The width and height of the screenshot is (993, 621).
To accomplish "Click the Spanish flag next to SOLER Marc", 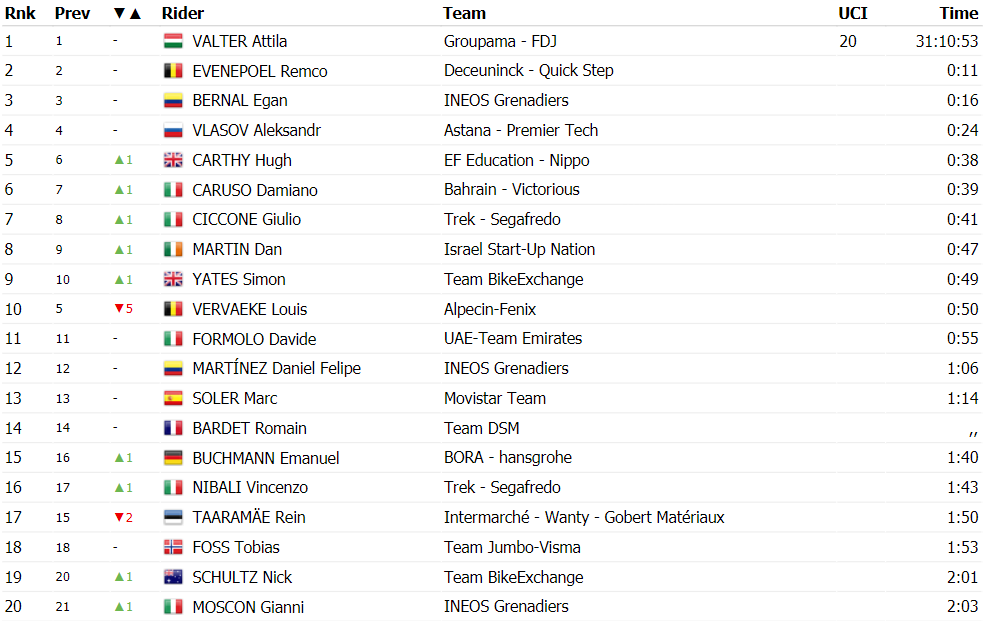I will pos(173,398).
